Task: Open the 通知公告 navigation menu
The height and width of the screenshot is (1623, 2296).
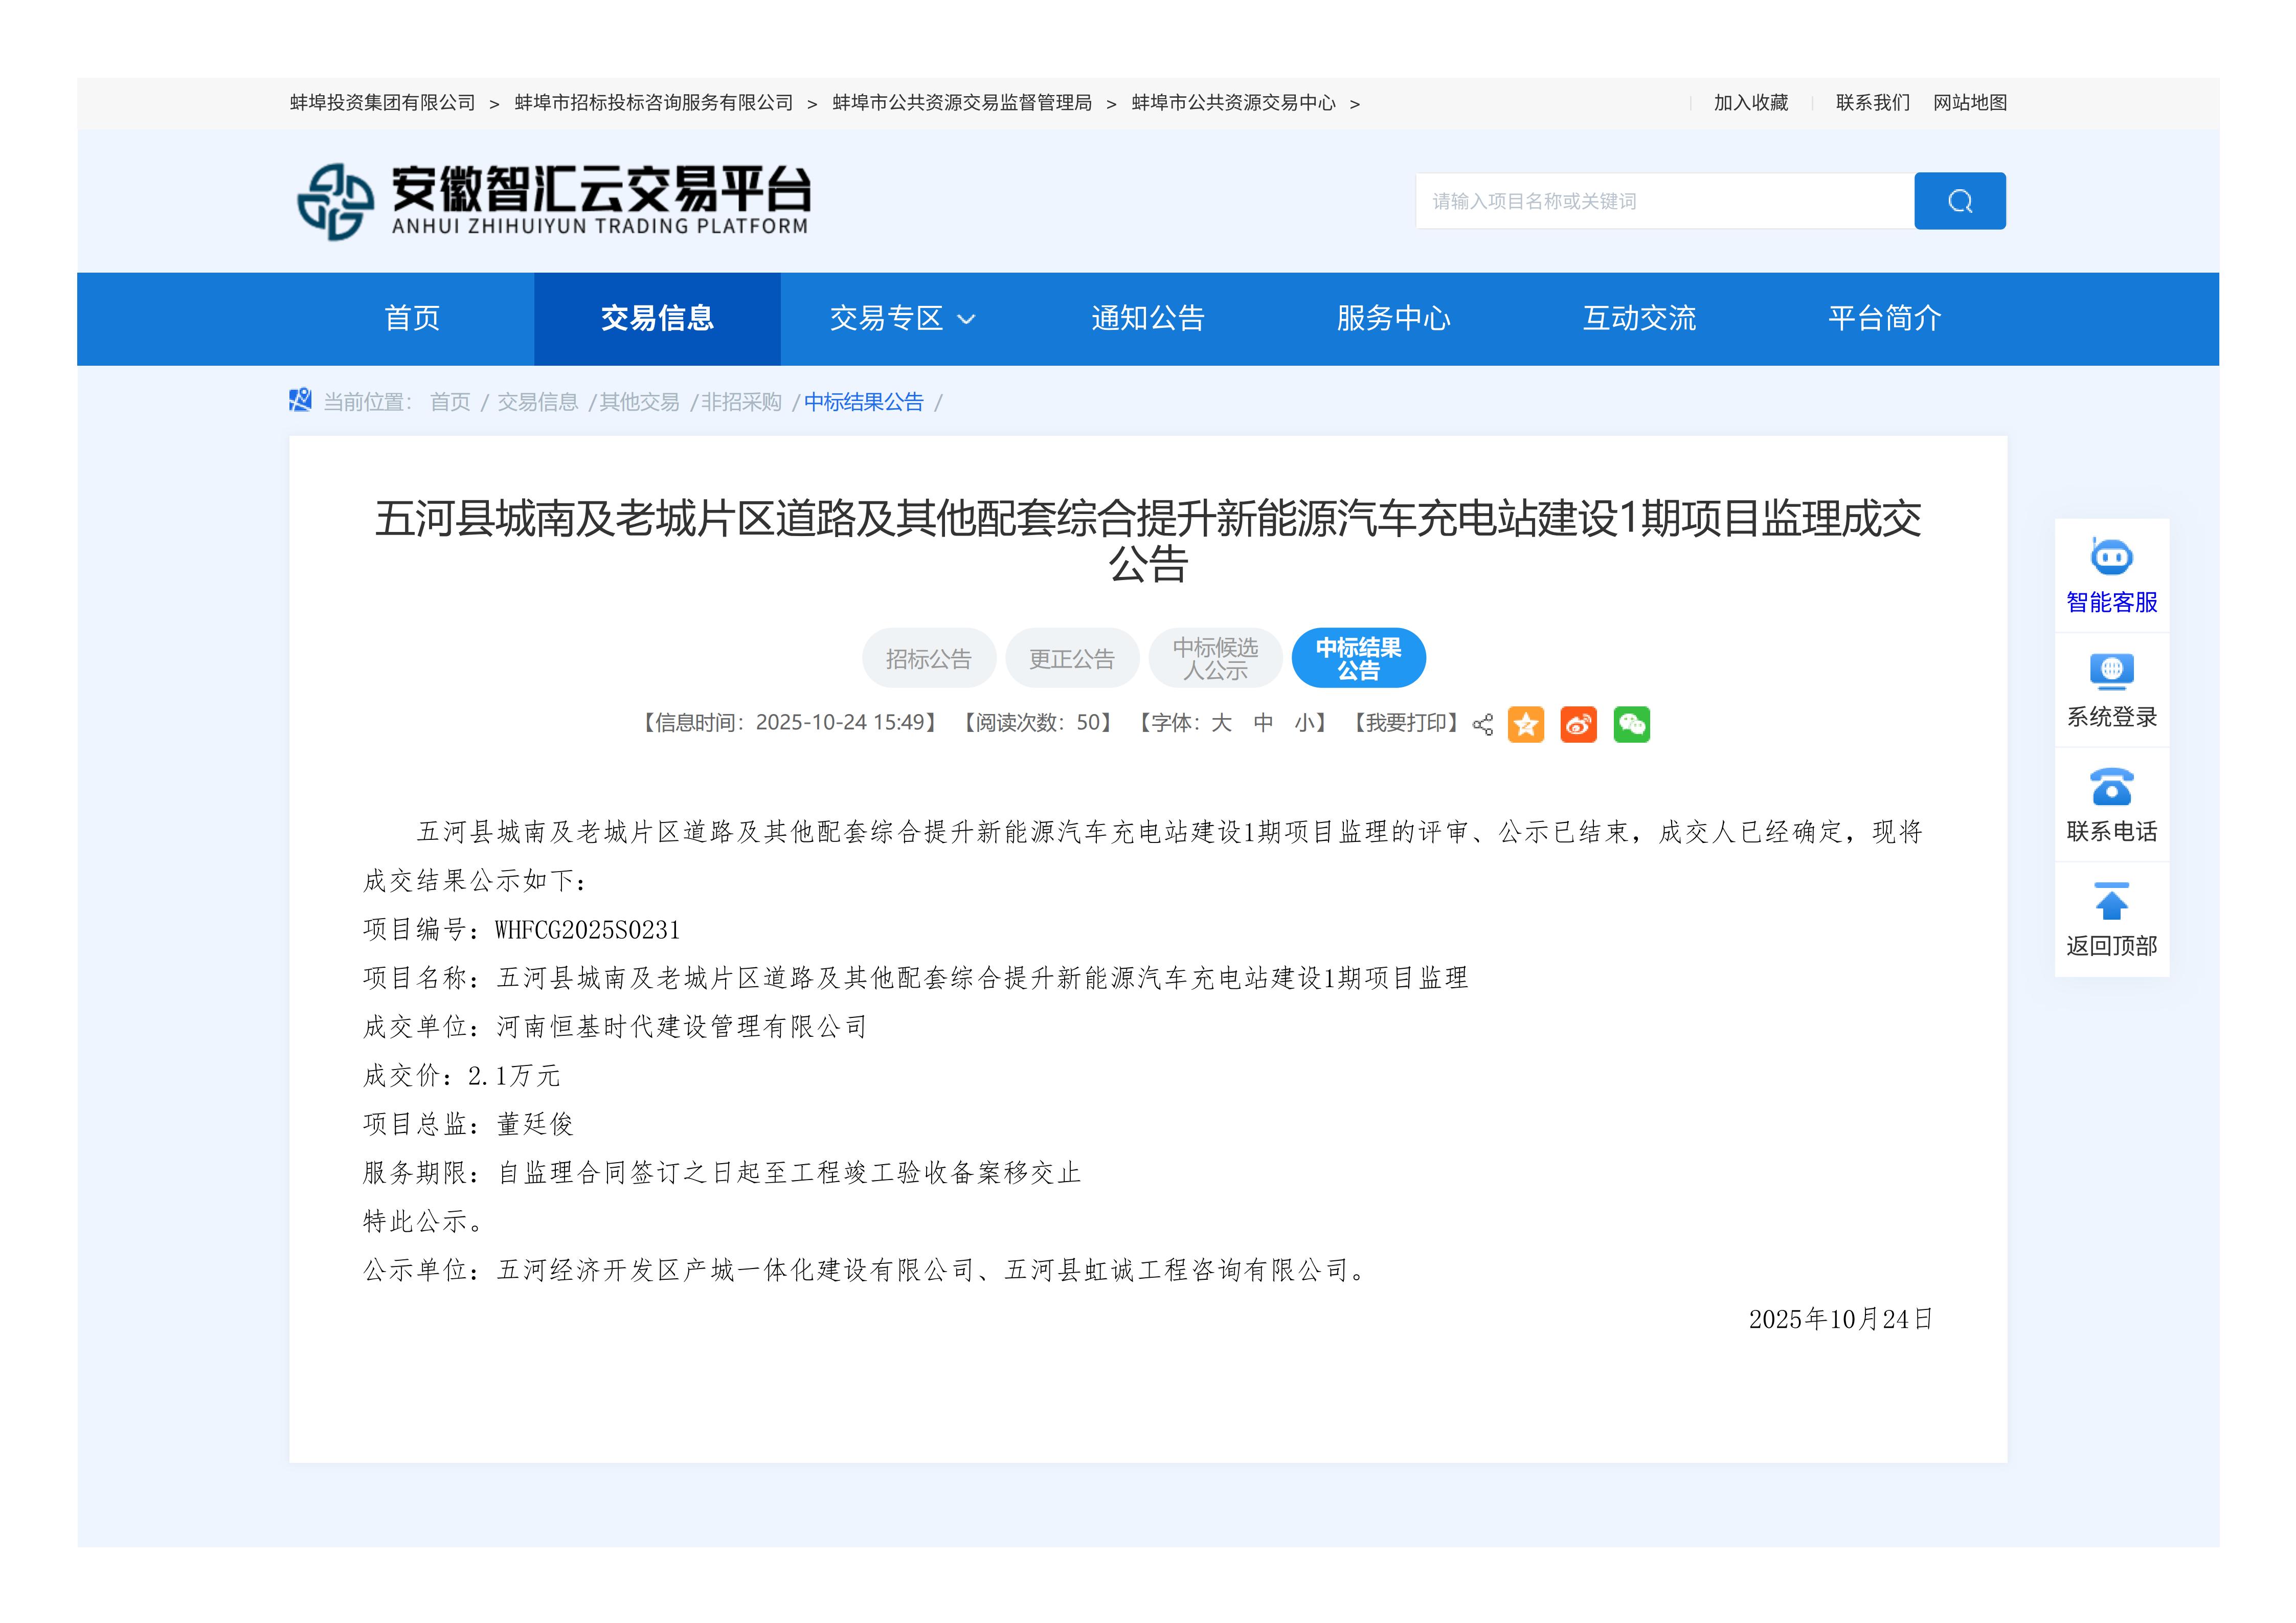Action: (1147, 319)
